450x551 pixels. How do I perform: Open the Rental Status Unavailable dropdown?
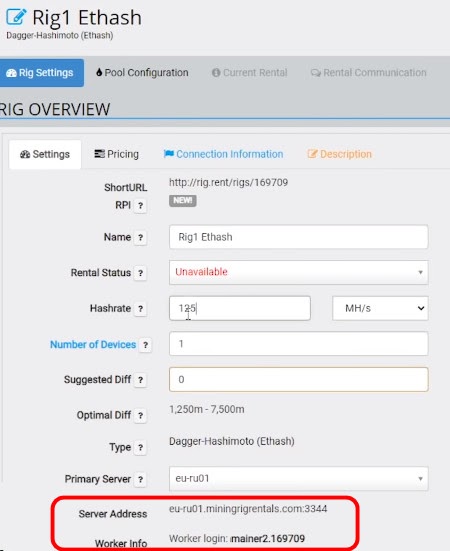point(299,272)
